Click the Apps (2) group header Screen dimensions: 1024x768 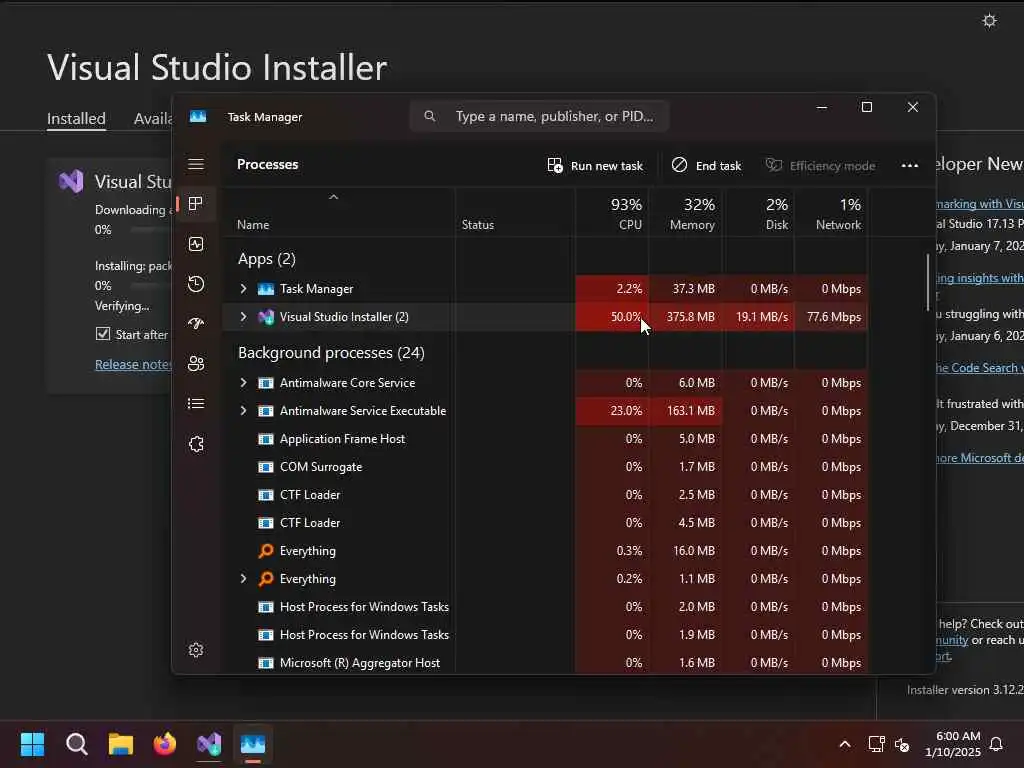266,259
